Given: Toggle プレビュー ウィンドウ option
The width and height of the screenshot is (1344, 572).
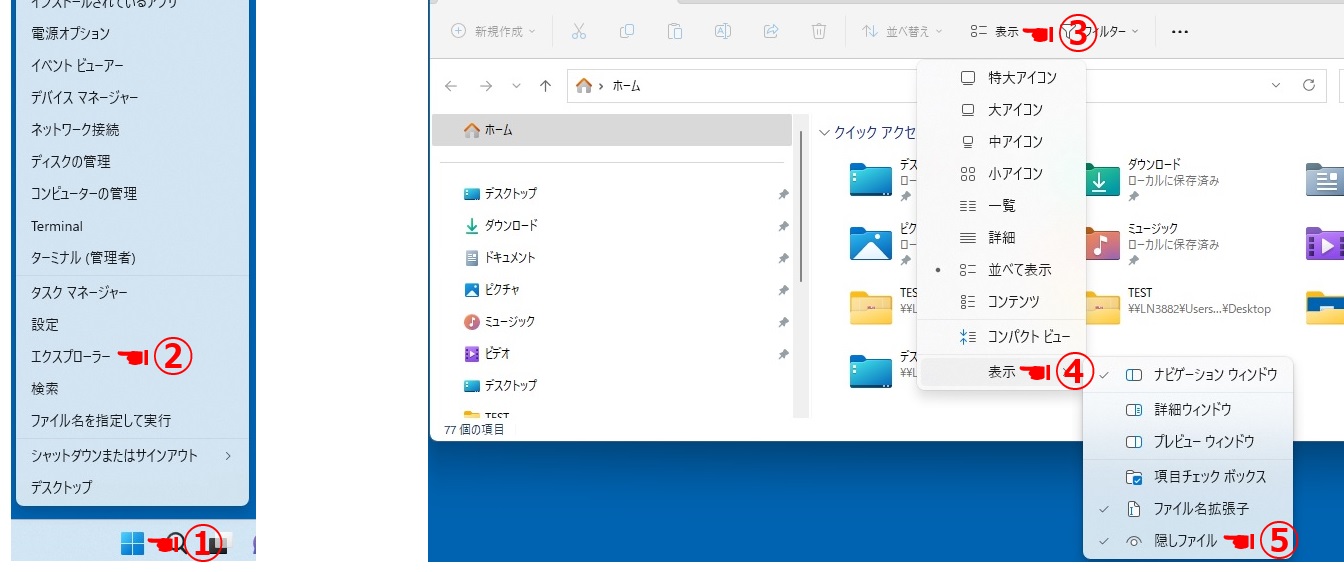Looking at the screenshot, I should 1189,441.
